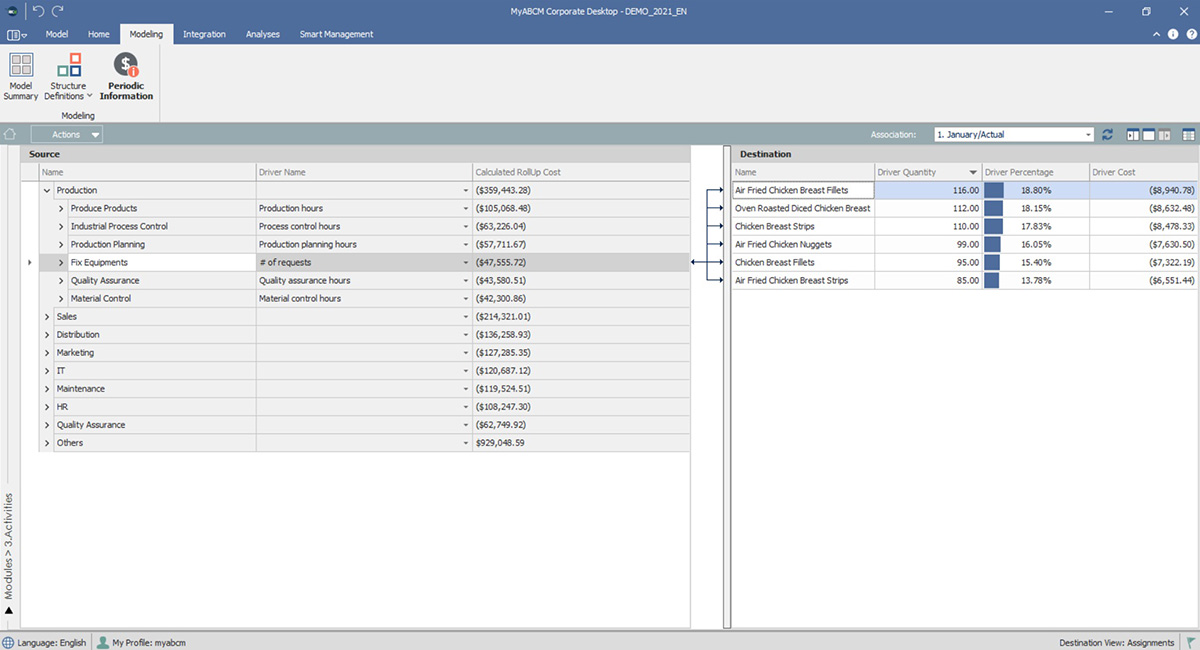Expand the Industrial Process Control row
Viewport: 1200px width, 650px height.
click(x=61, y=226)
